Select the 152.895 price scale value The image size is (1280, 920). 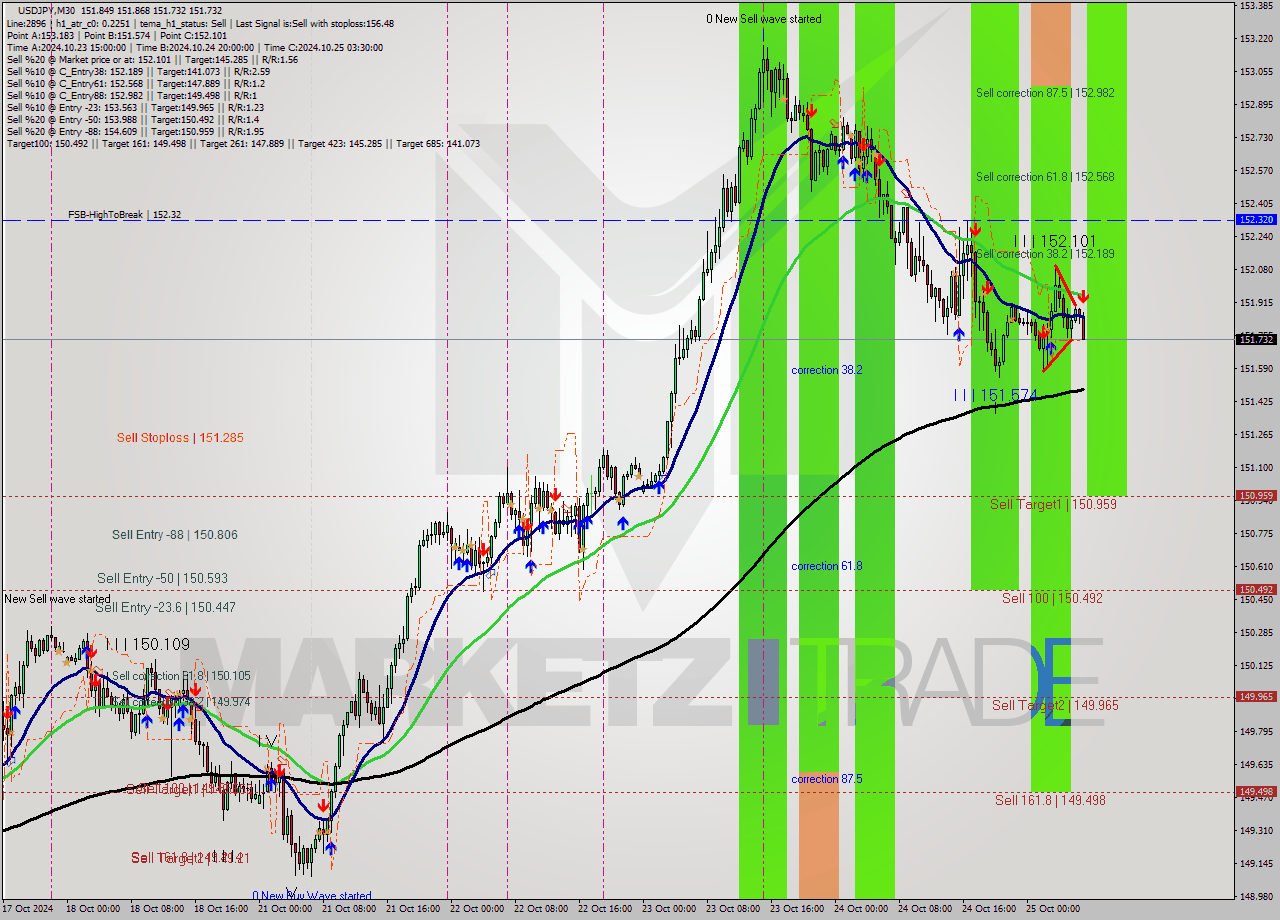pyautogui.click(x=1256, y=105)
